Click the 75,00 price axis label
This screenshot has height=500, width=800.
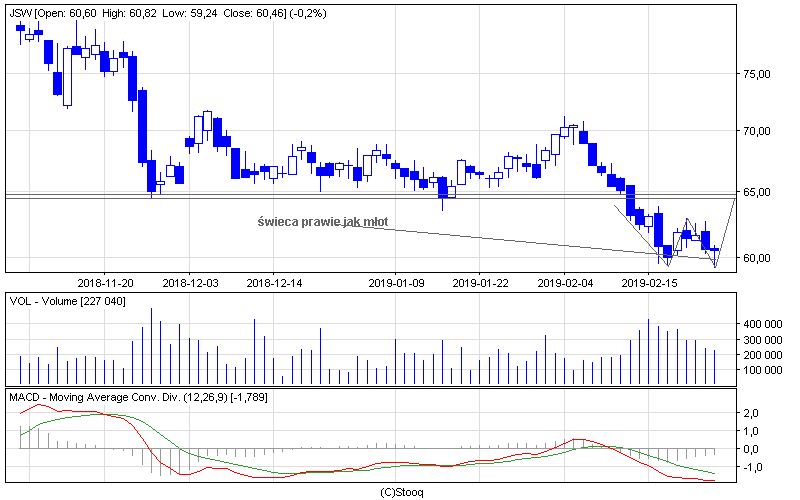pyautogui.click(x=757, y=74)
